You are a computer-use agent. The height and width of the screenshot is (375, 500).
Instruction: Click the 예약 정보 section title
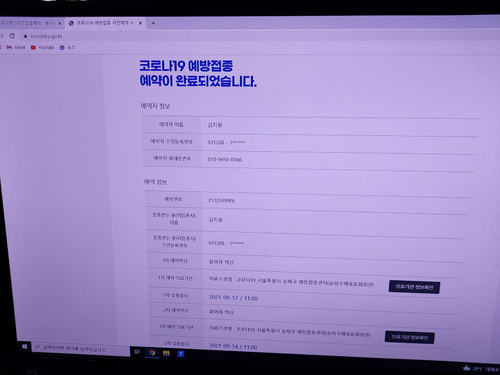(155, 182)
